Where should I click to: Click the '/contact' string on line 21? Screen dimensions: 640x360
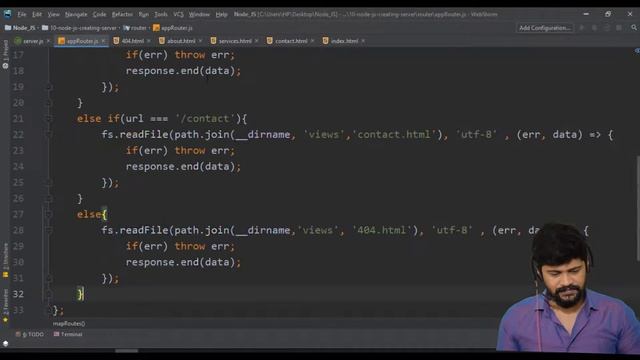(205, 119)
